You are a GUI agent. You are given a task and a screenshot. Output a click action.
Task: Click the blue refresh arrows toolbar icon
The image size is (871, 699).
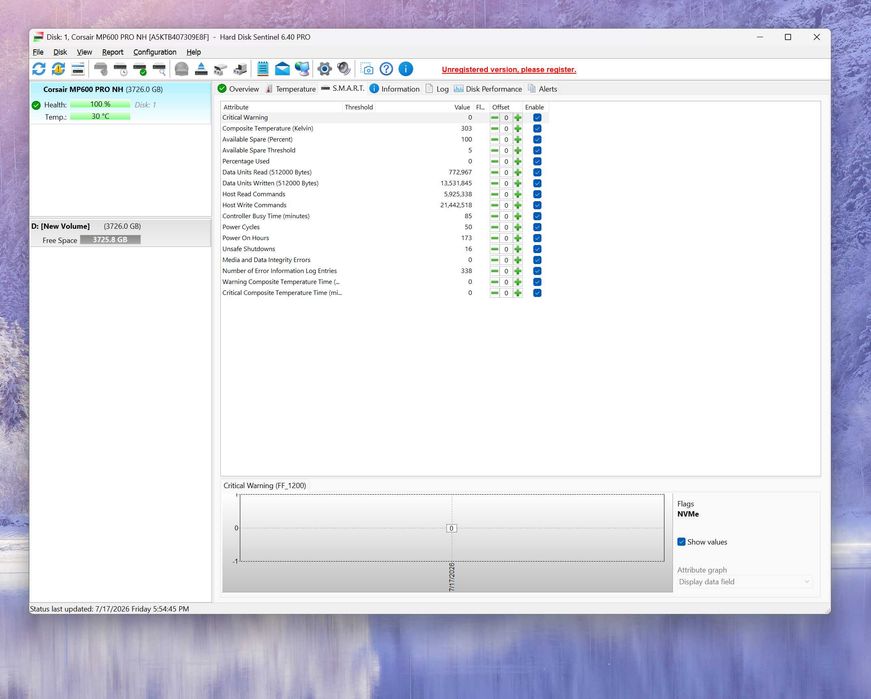pos(39,69)
